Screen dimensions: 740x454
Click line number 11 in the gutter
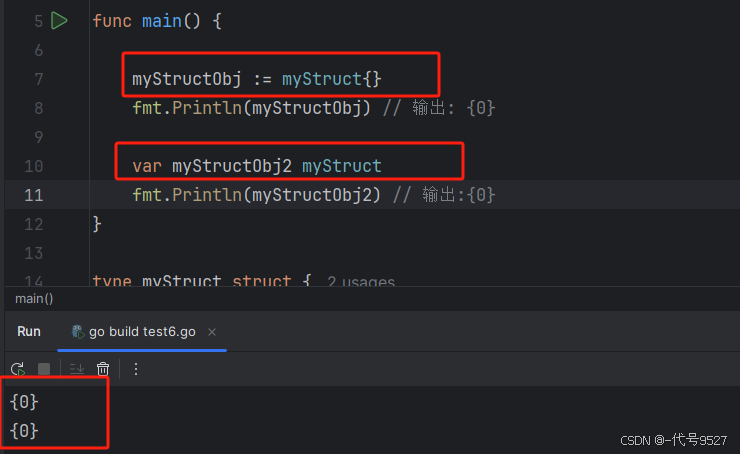(x=34, y=194)
